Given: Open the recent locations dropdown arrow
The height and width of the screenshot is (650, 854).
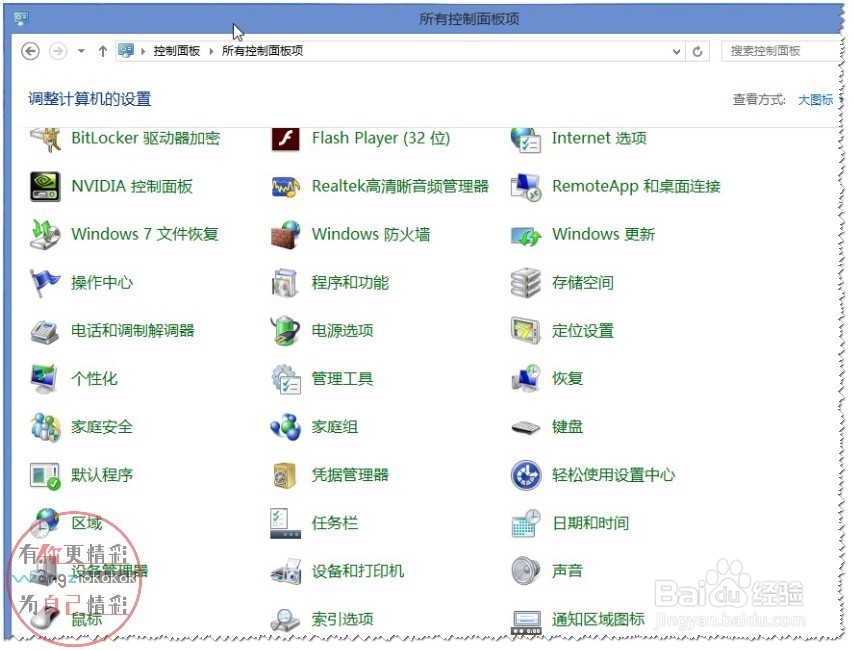Looking at the screenshot, I should click(81, 51).
